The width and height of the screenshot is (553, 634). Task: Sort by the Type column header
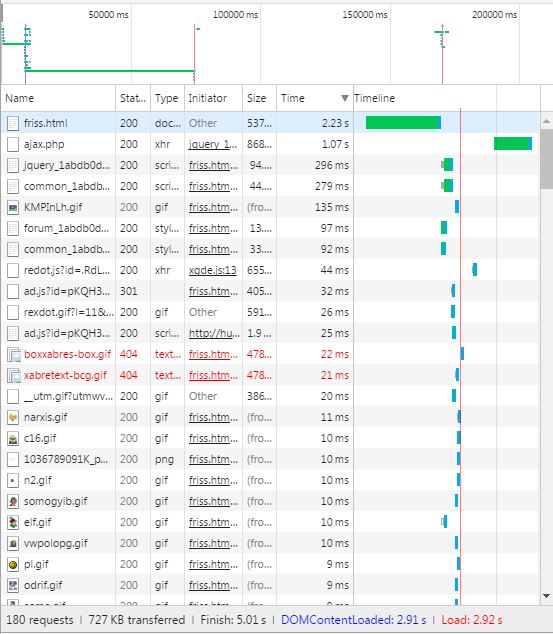click(x=166, y=98)
